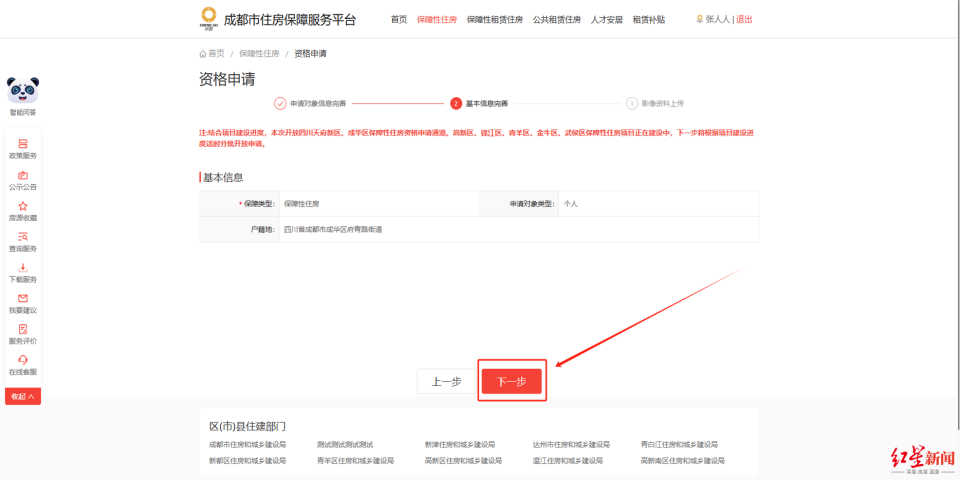Screen dimensions: 960x480
Task: Click the 基本信息 section heading
Action: 223,178
